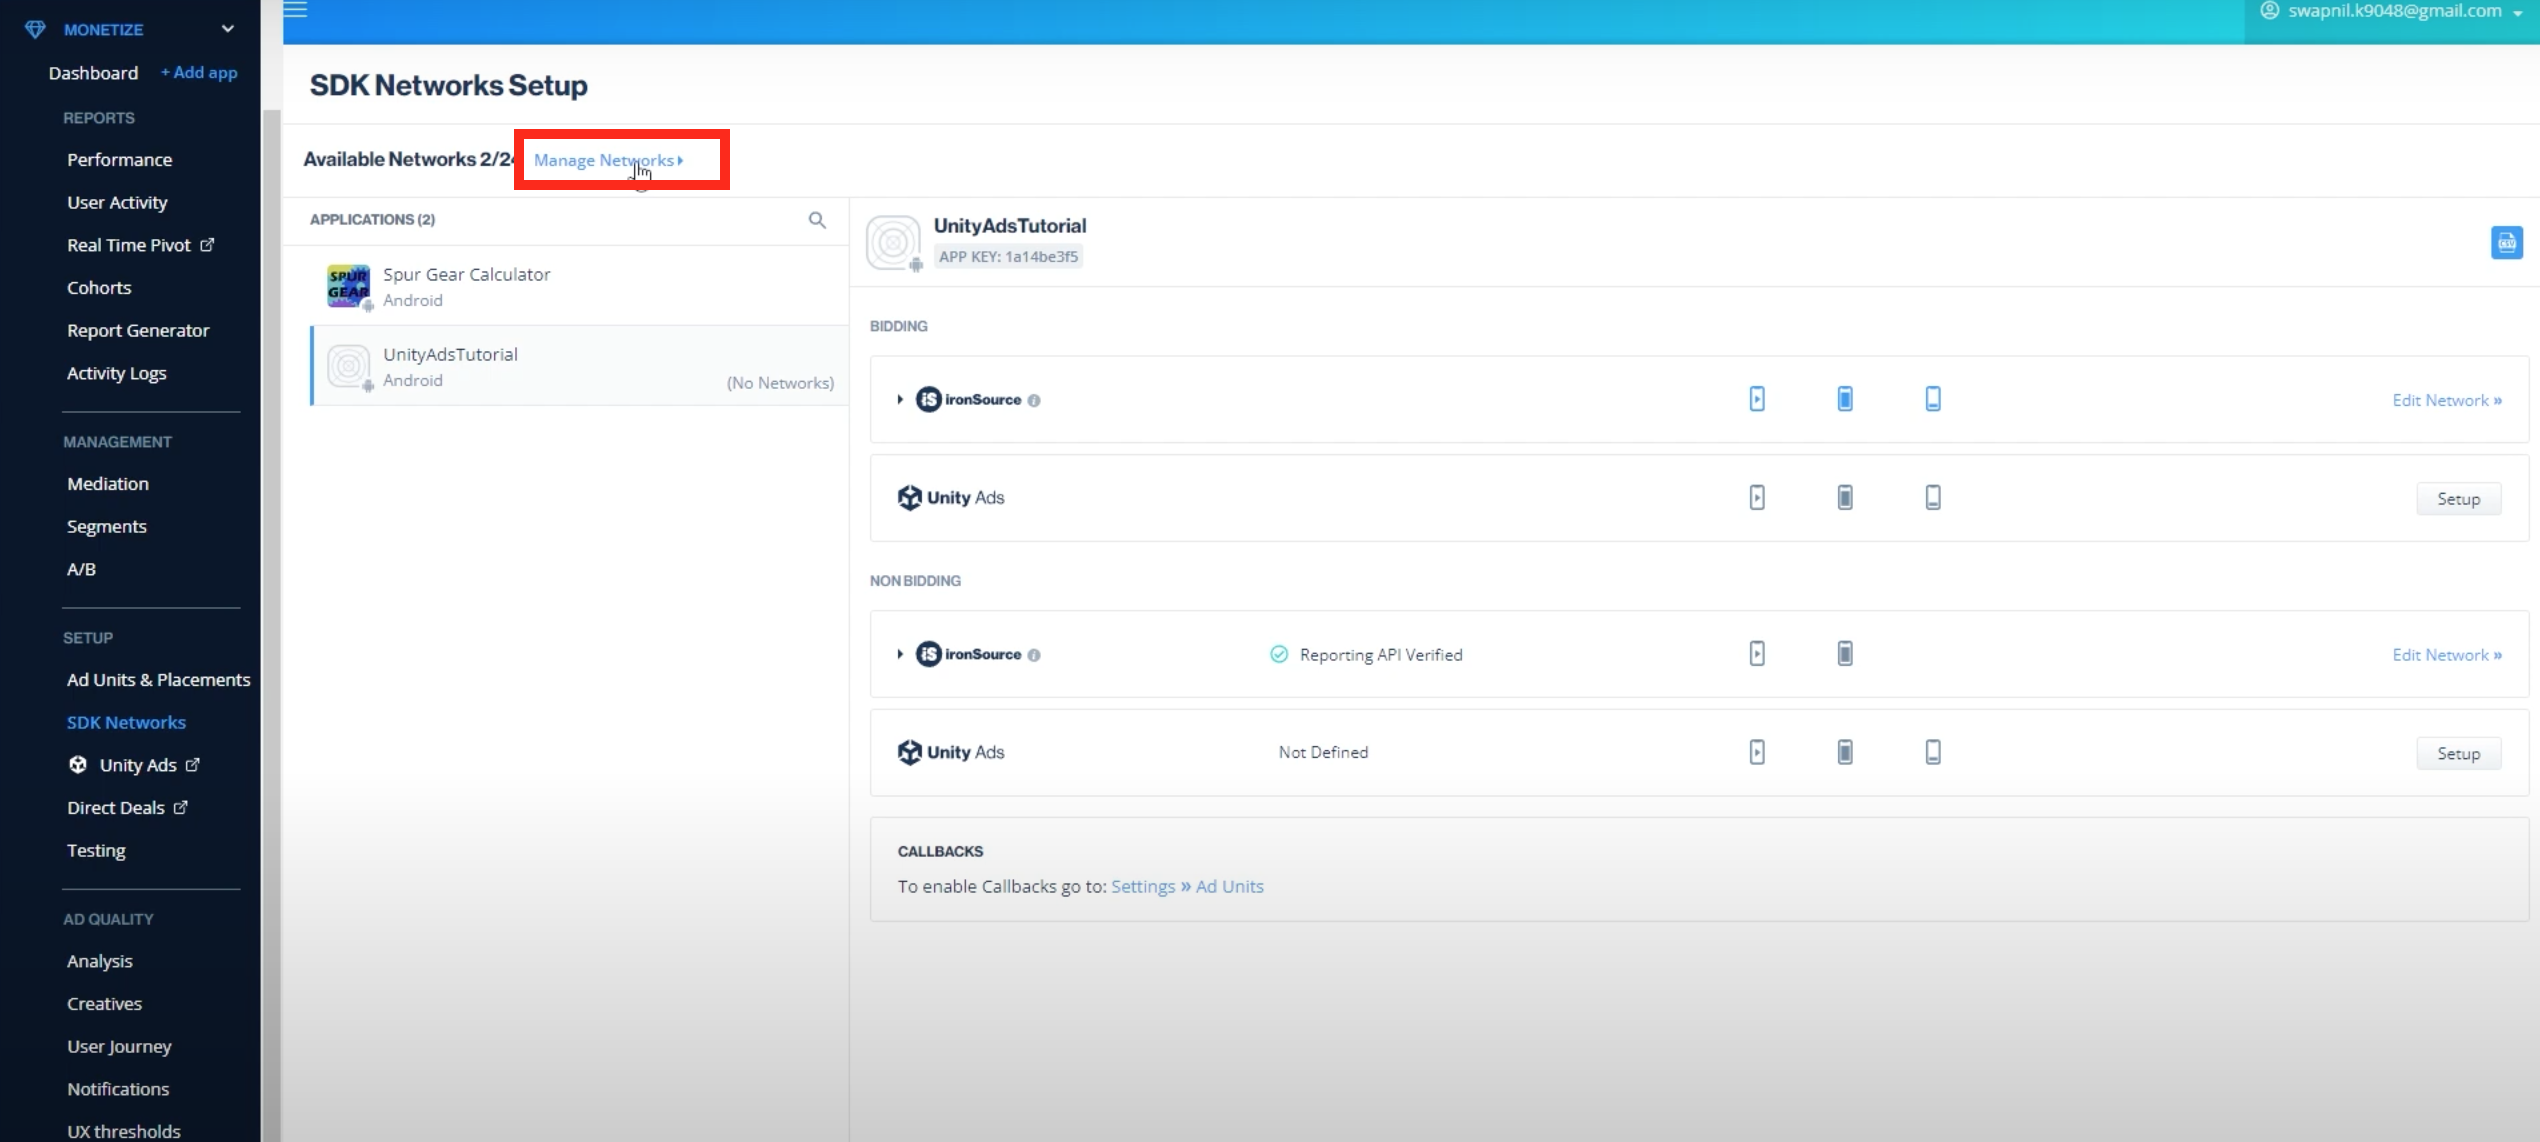Click rewarded video icon for non-bidding ironSource
Viewport: 2540px width, 1142px height.
click(1757, 654)
